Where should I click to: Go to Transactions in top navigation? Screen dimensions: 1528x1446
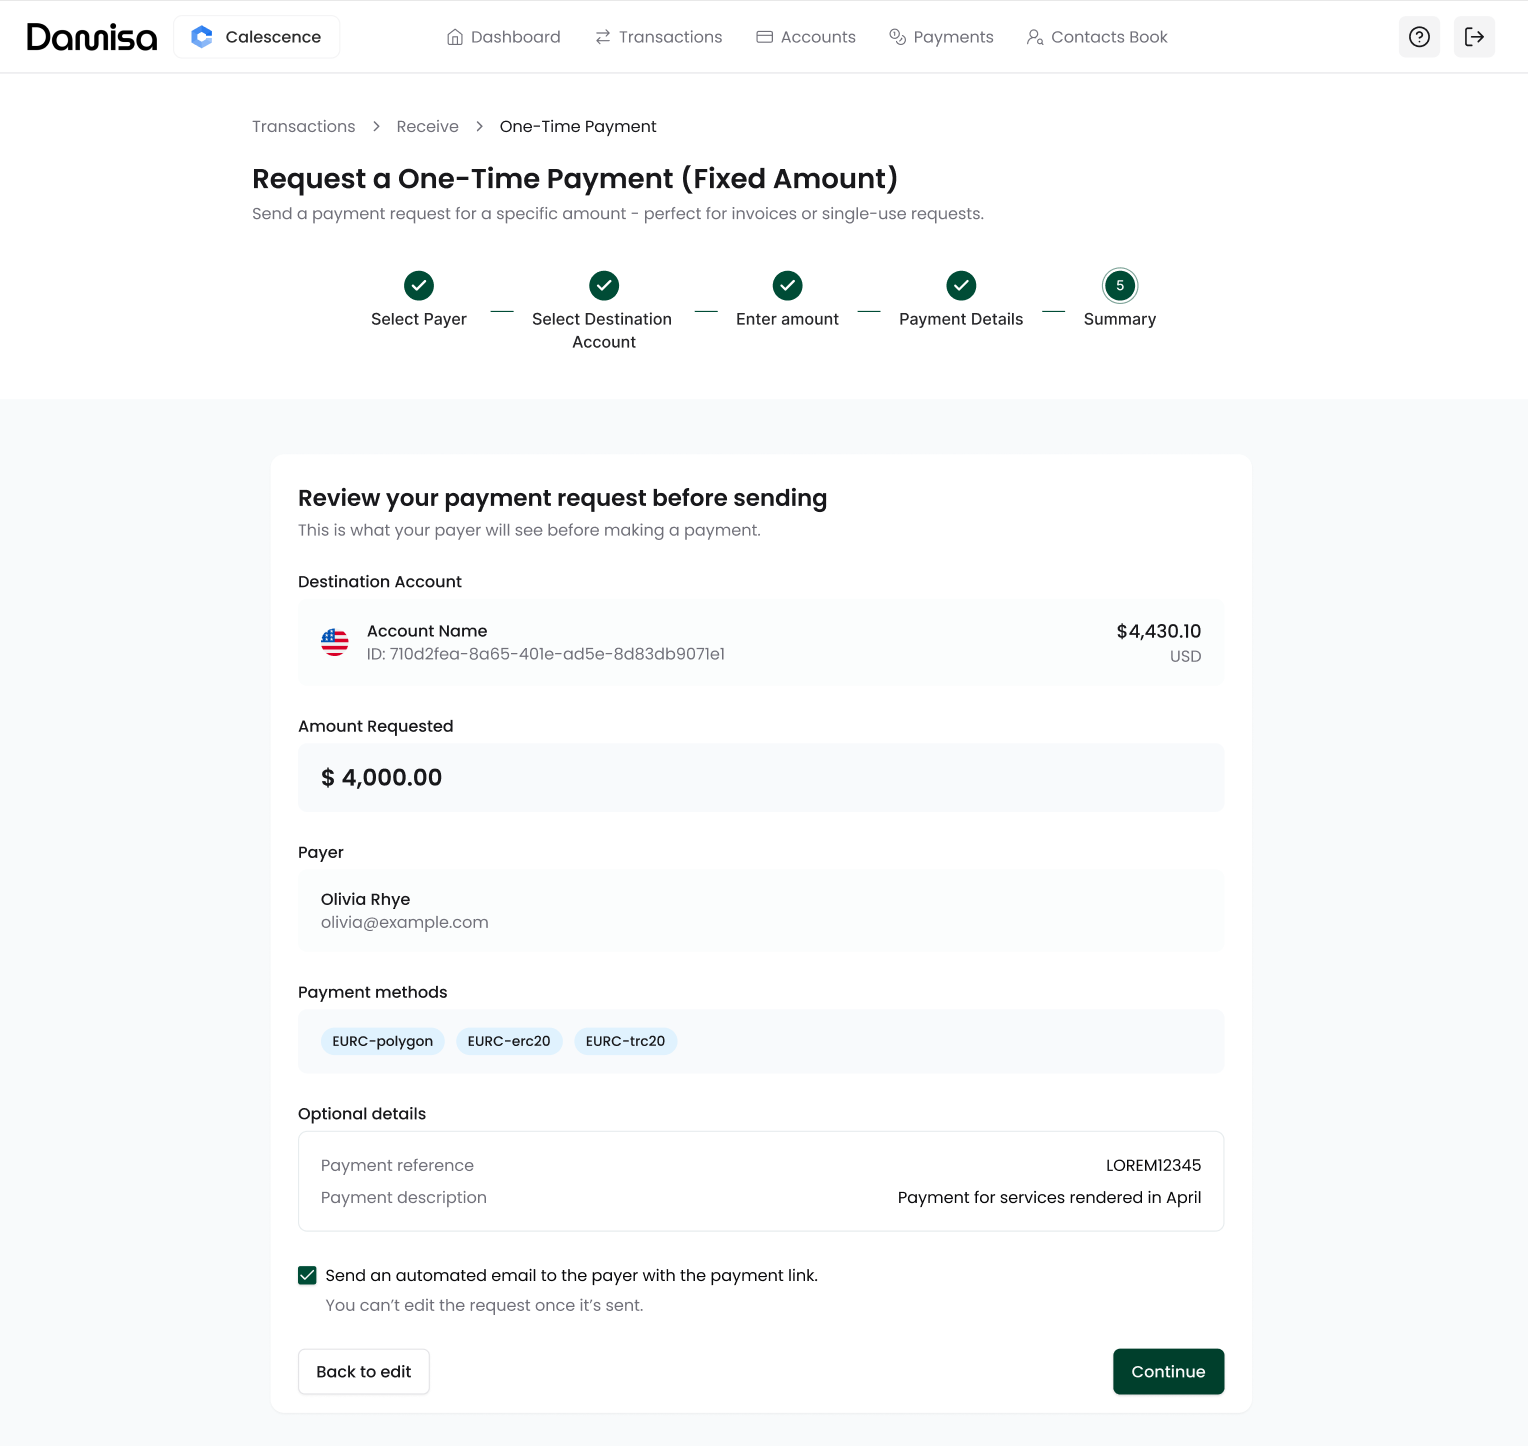(659, 37)
